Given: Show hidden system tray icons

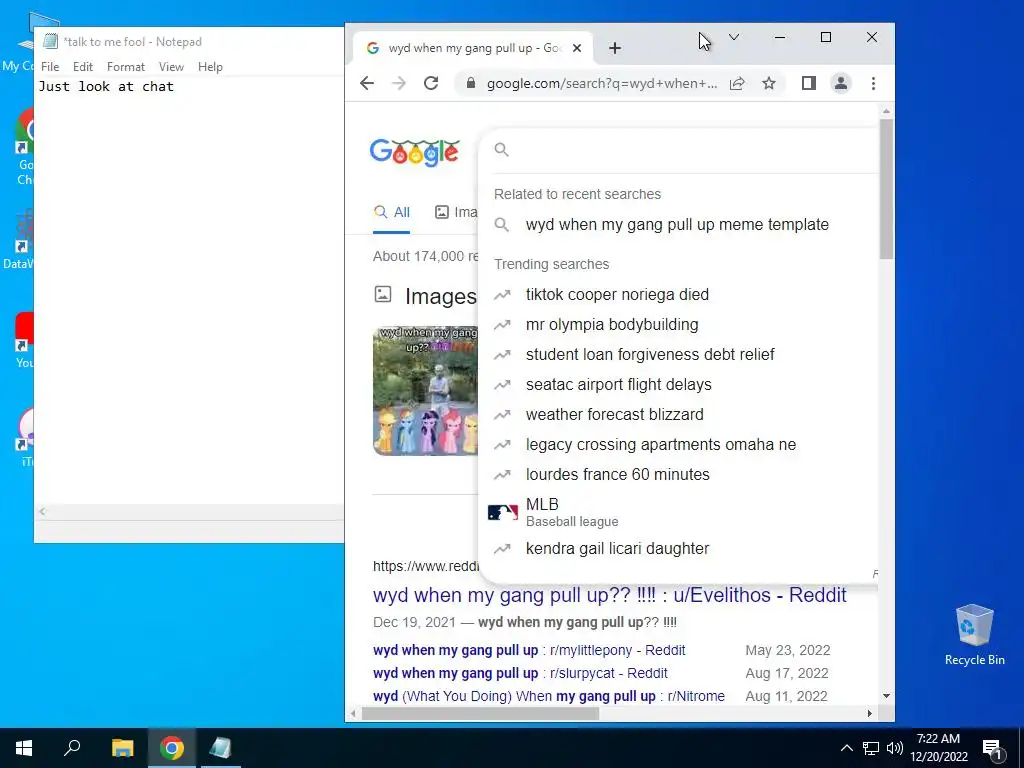Looking at the screenshot, I should [x=846, y=748].
